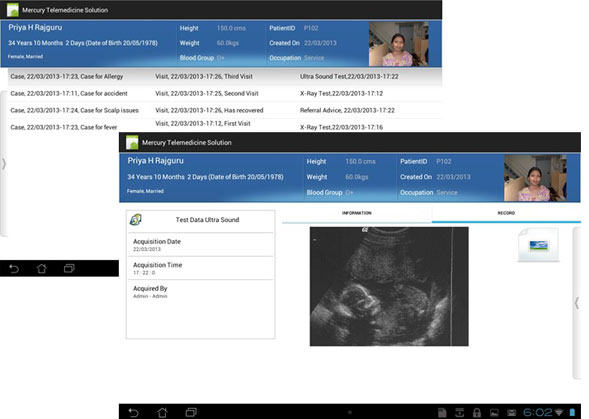Tap the patient photo in the lower header
Viewport: 589px width, 419px height.
[x=535, y=178]
